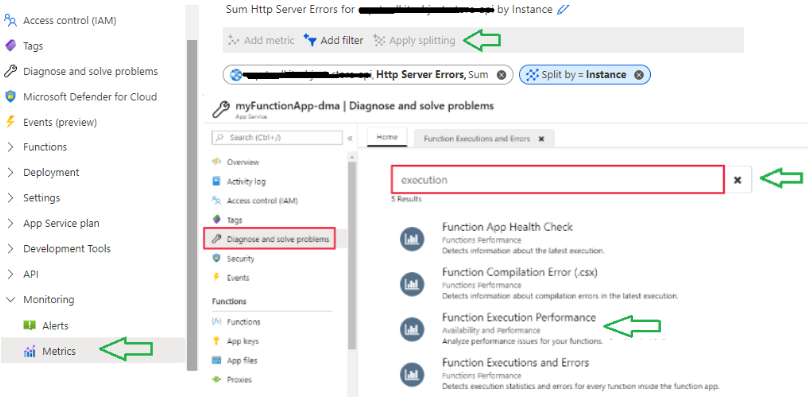Click the pencil icon to edit chart title
This screenshot has width=808, height=397.
click(563, 9)
